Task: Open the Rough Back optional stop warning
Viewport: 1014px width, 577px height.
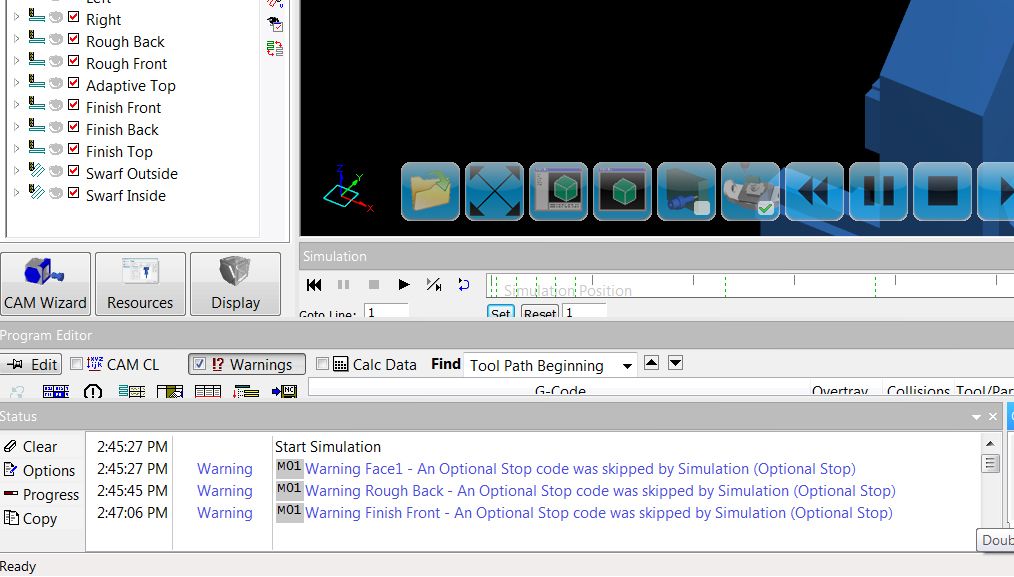Action: pyautogui.click(x=600, y=491)
